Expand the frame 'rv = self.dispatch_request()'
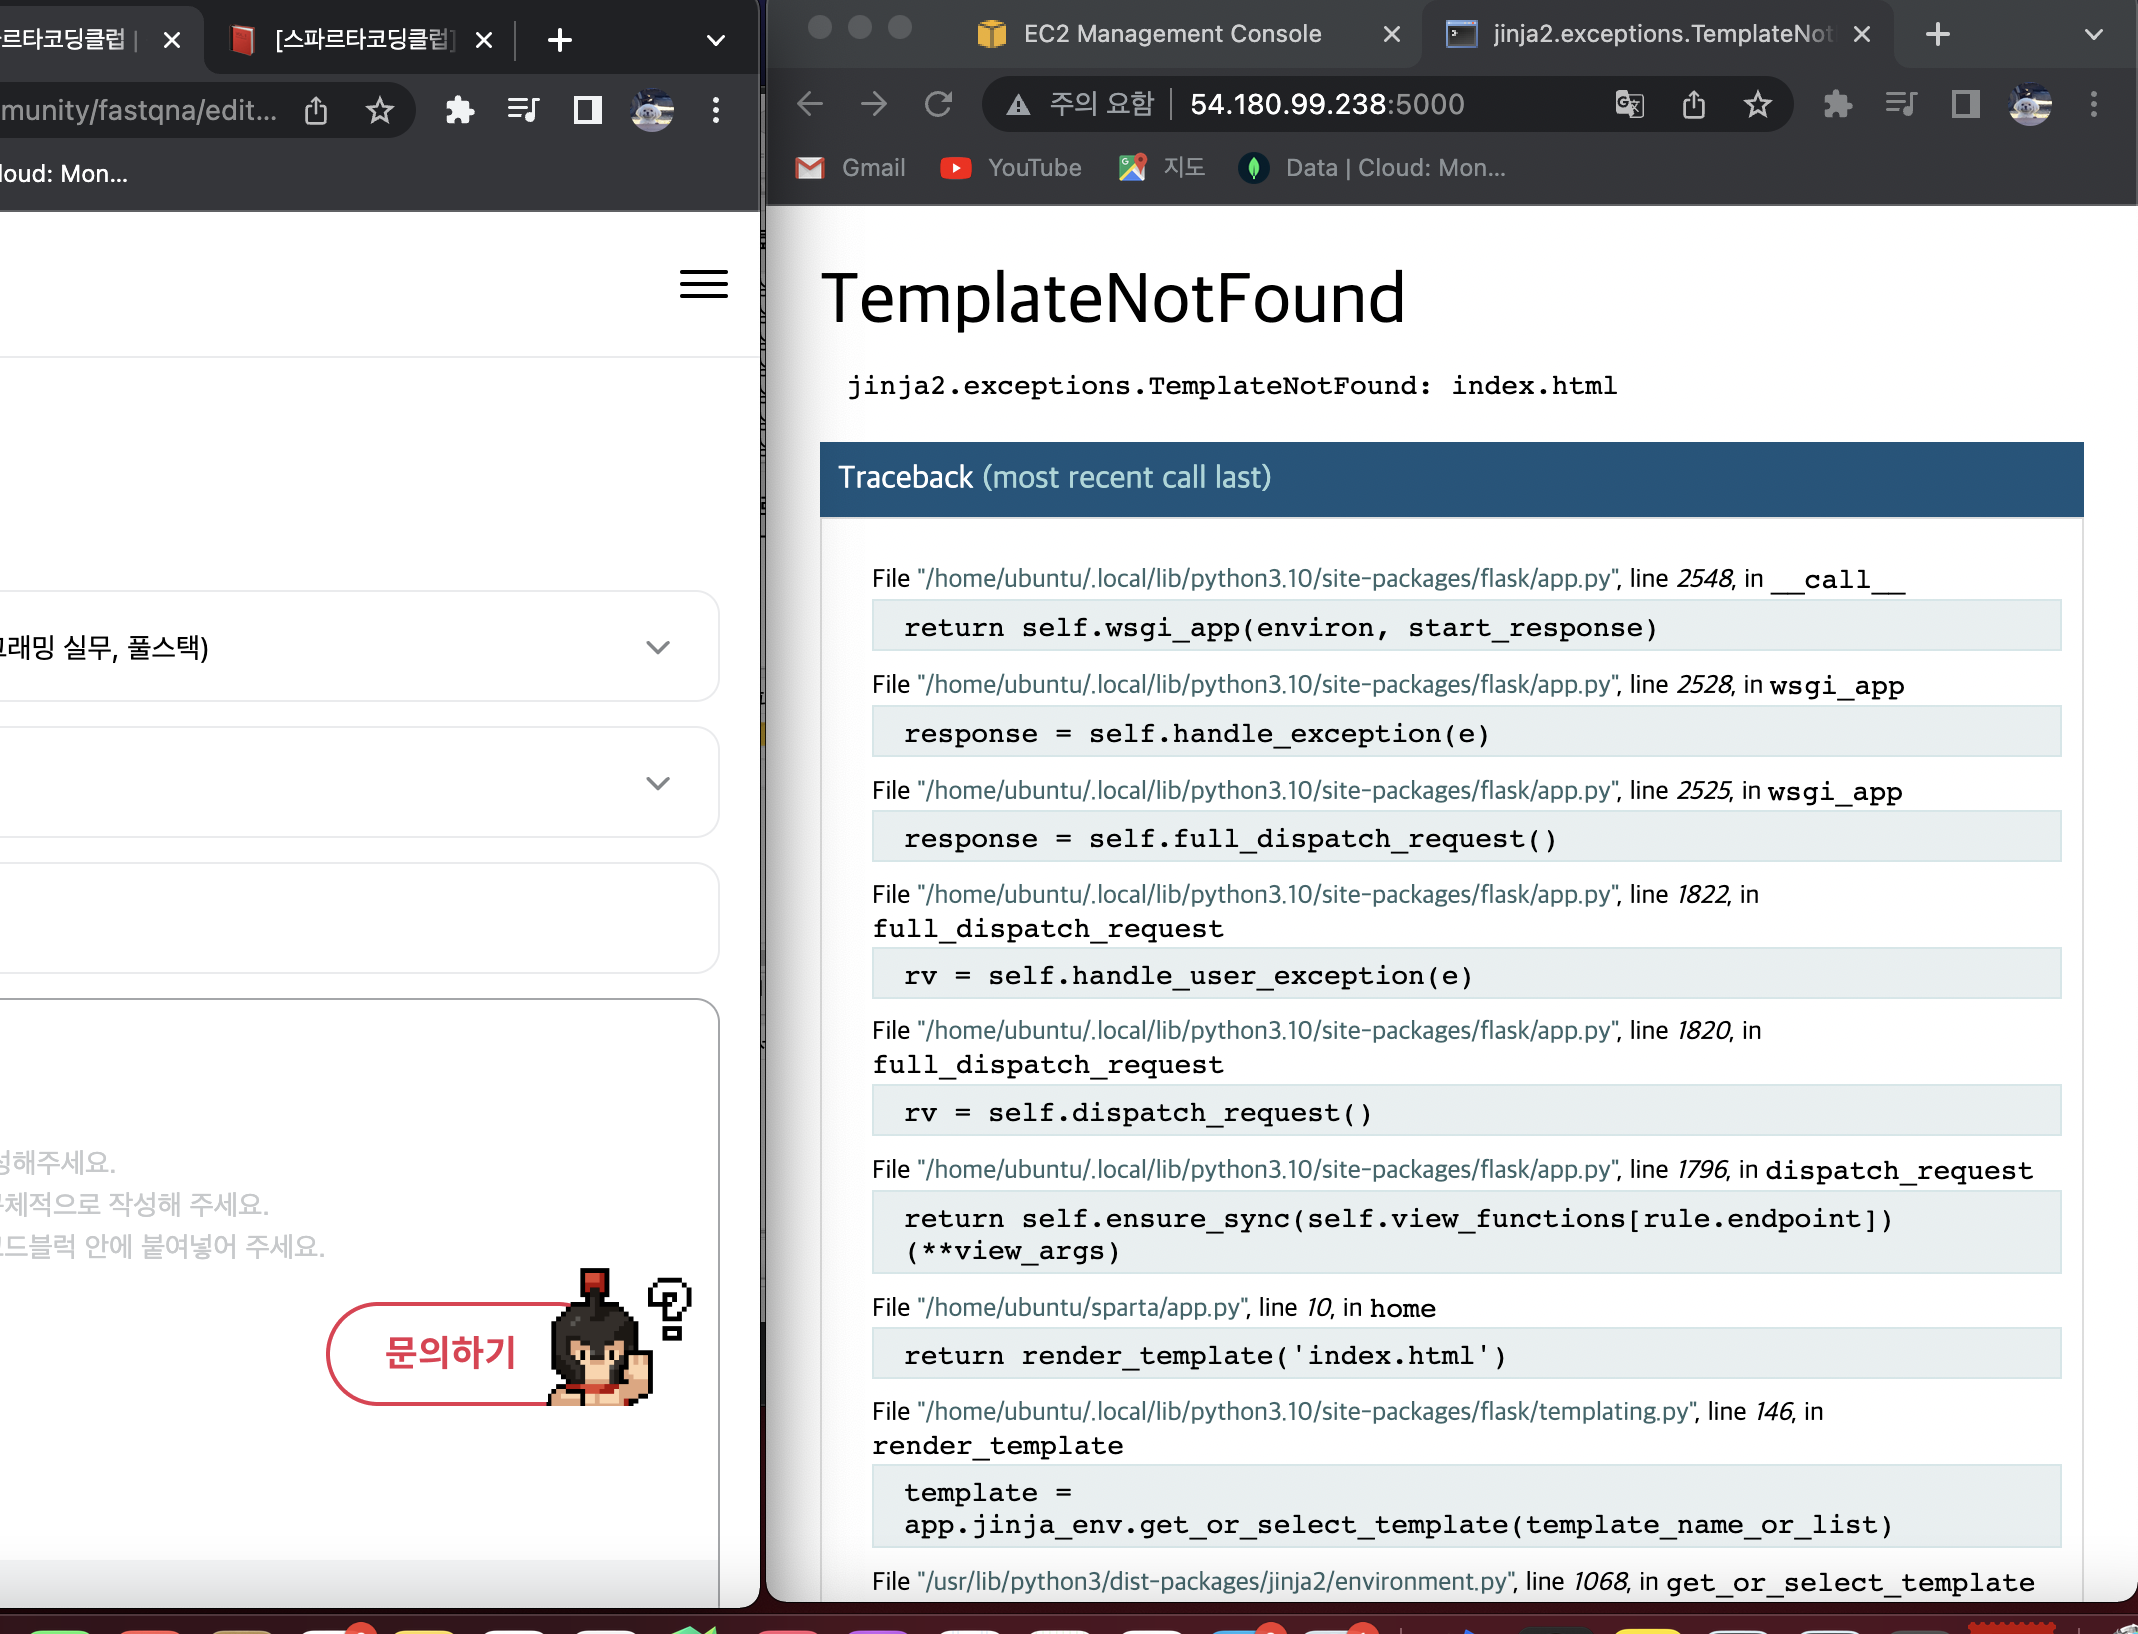Image resolution: width=2138 pixels, height=1634 pixels. pos(1466,1111)
